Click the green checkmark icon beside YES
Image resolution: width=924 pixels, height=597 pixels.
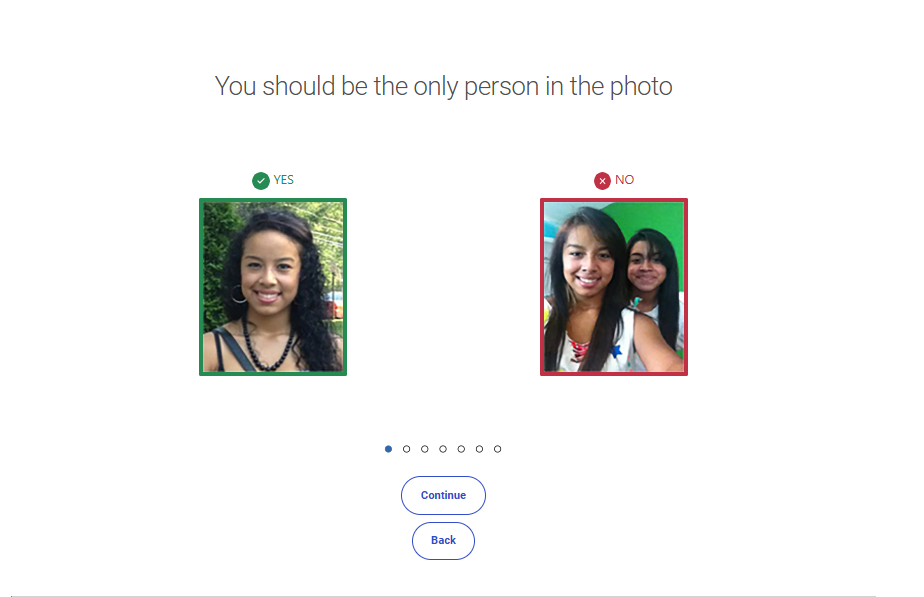(260, 181)
